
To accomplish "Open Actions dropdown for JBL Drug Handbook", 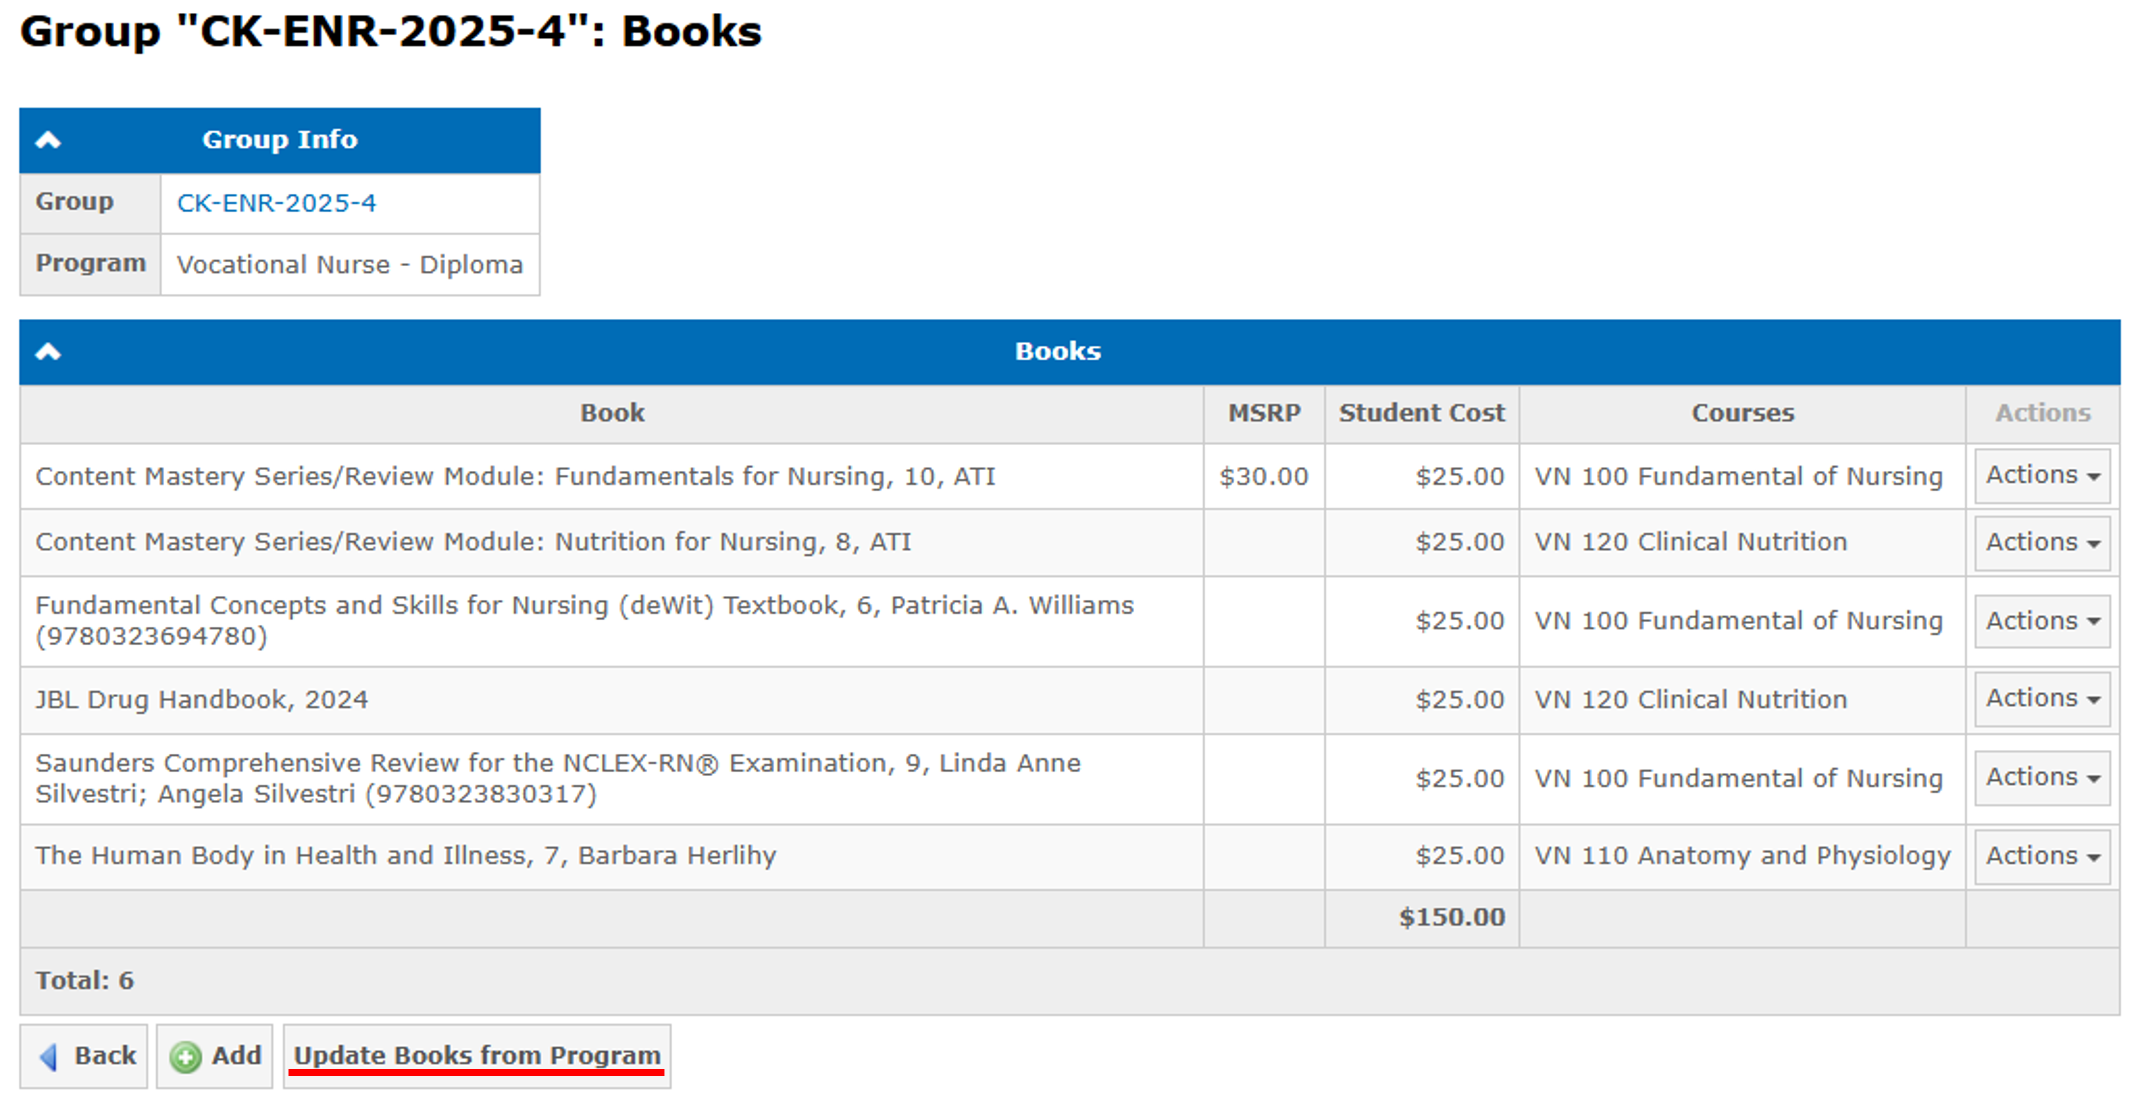I will coord(2041,699).
